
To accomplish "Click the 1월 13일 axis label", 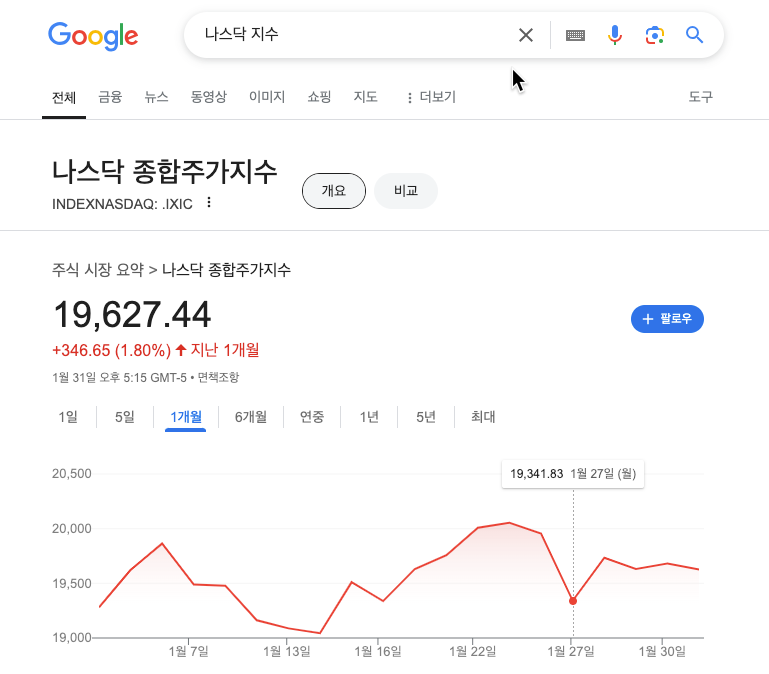I will pyautogui.click(x=287, y=651).
